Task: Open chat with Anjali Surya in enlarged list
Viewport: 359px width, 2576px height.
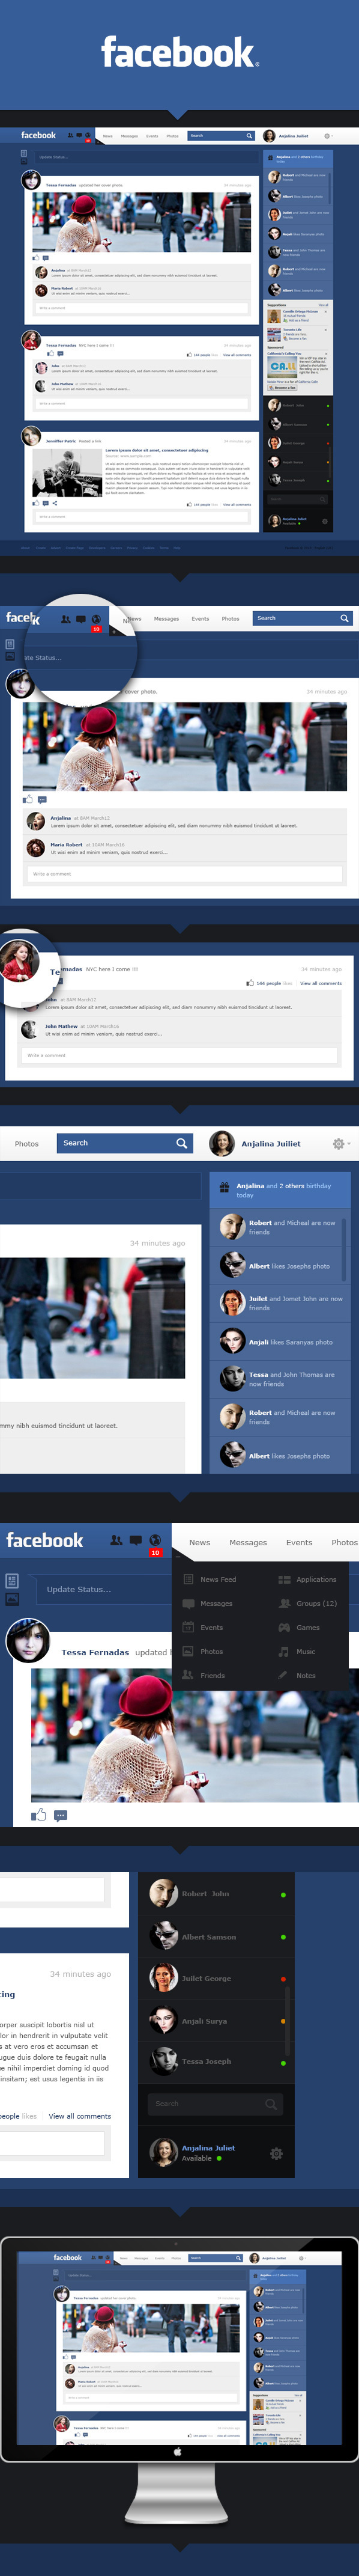Action: 217,2020
